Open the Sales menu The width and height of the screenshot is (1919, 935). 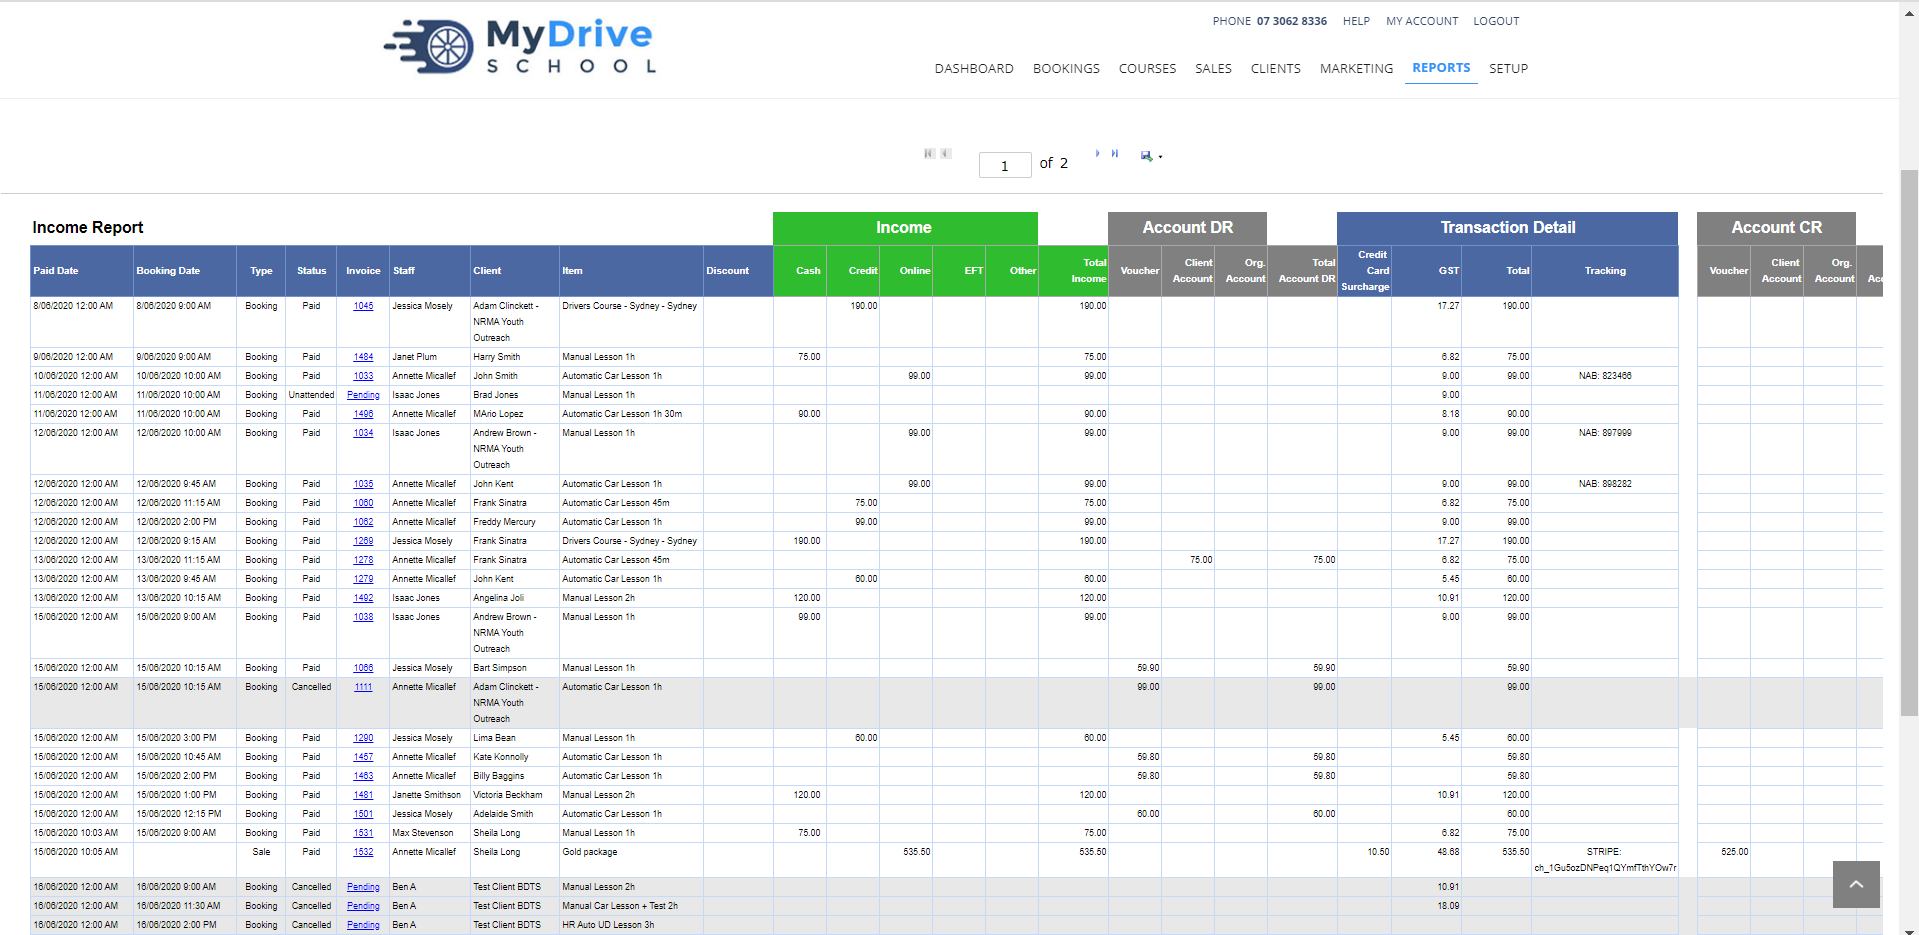coord(1213,69)
